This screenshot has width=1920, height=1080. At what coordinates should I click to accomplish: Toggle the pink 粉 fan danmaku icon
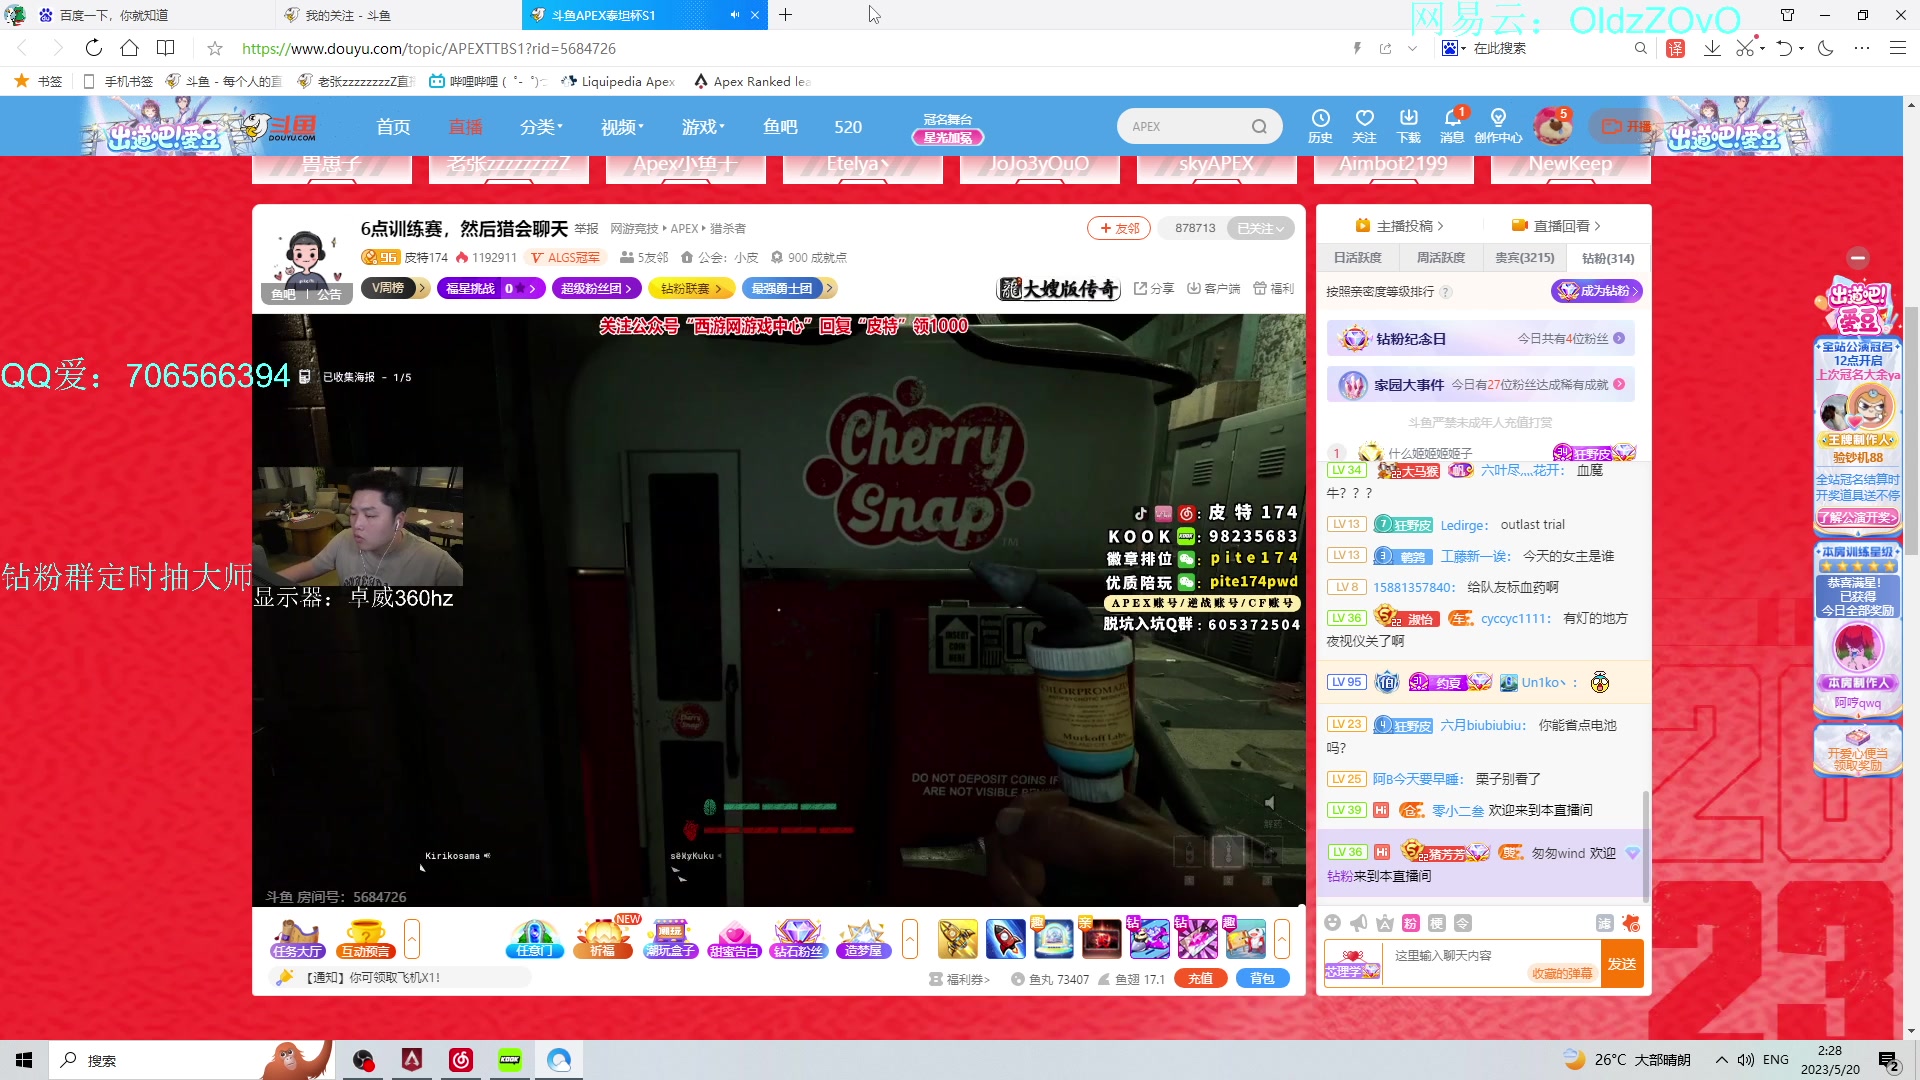(1410, 923)
